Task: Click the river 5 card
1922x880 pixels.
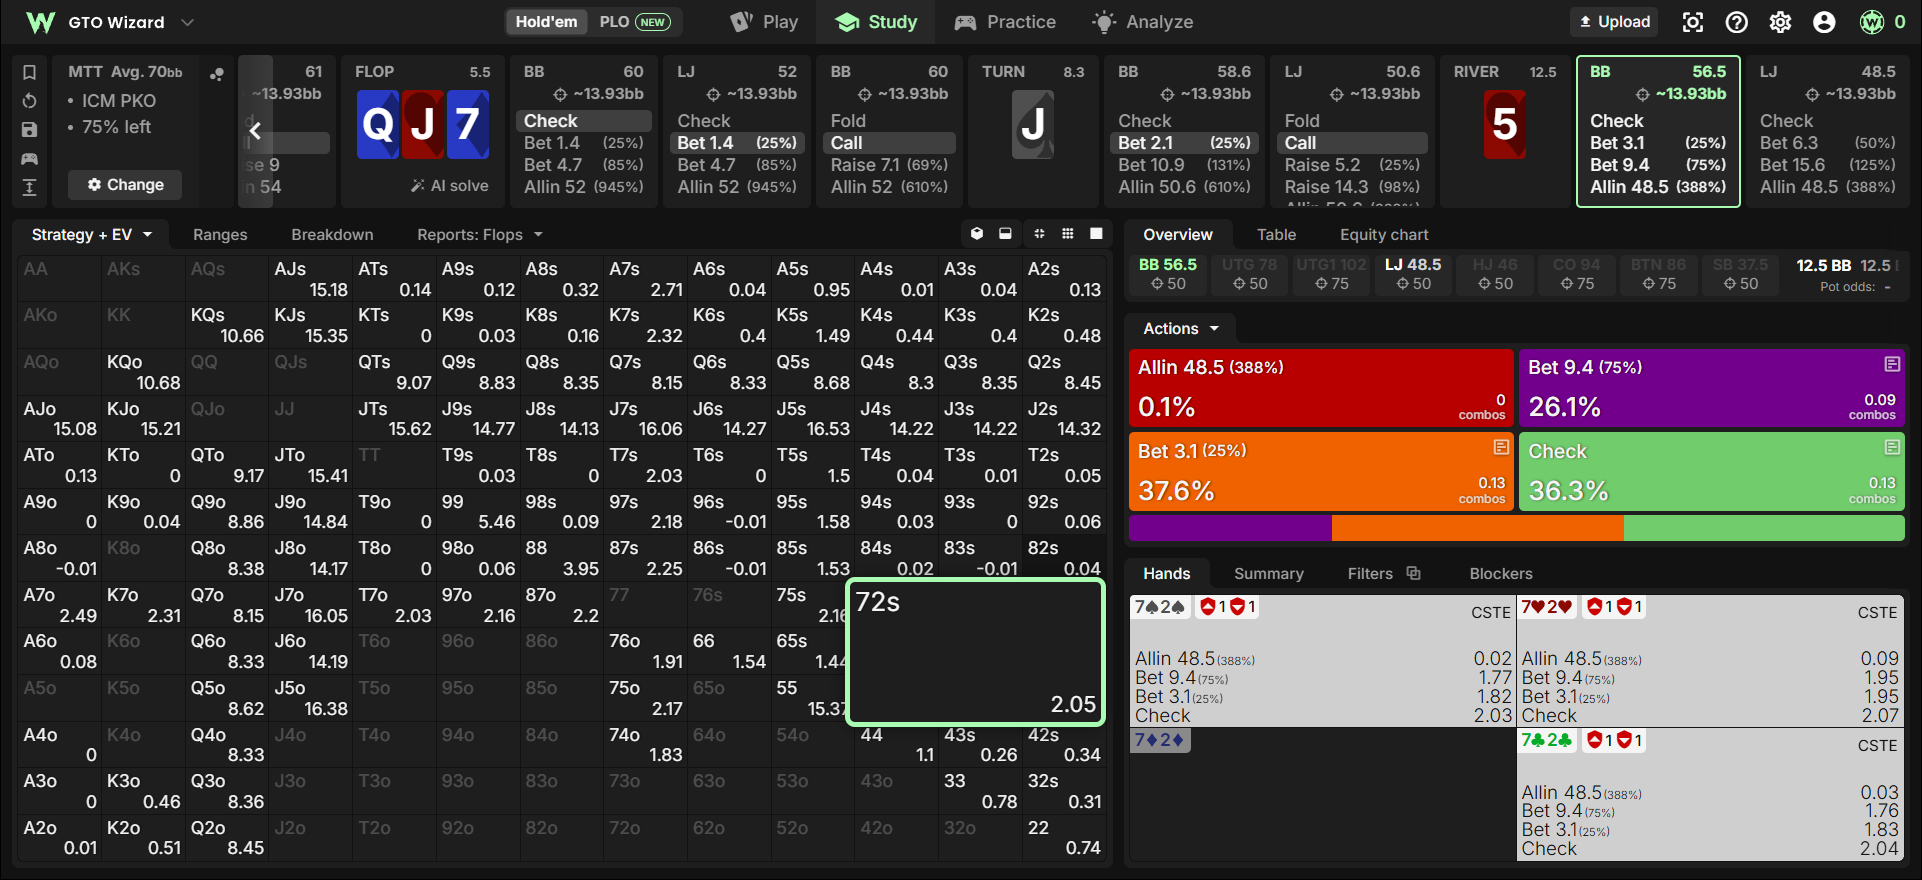Action: 1504,125
